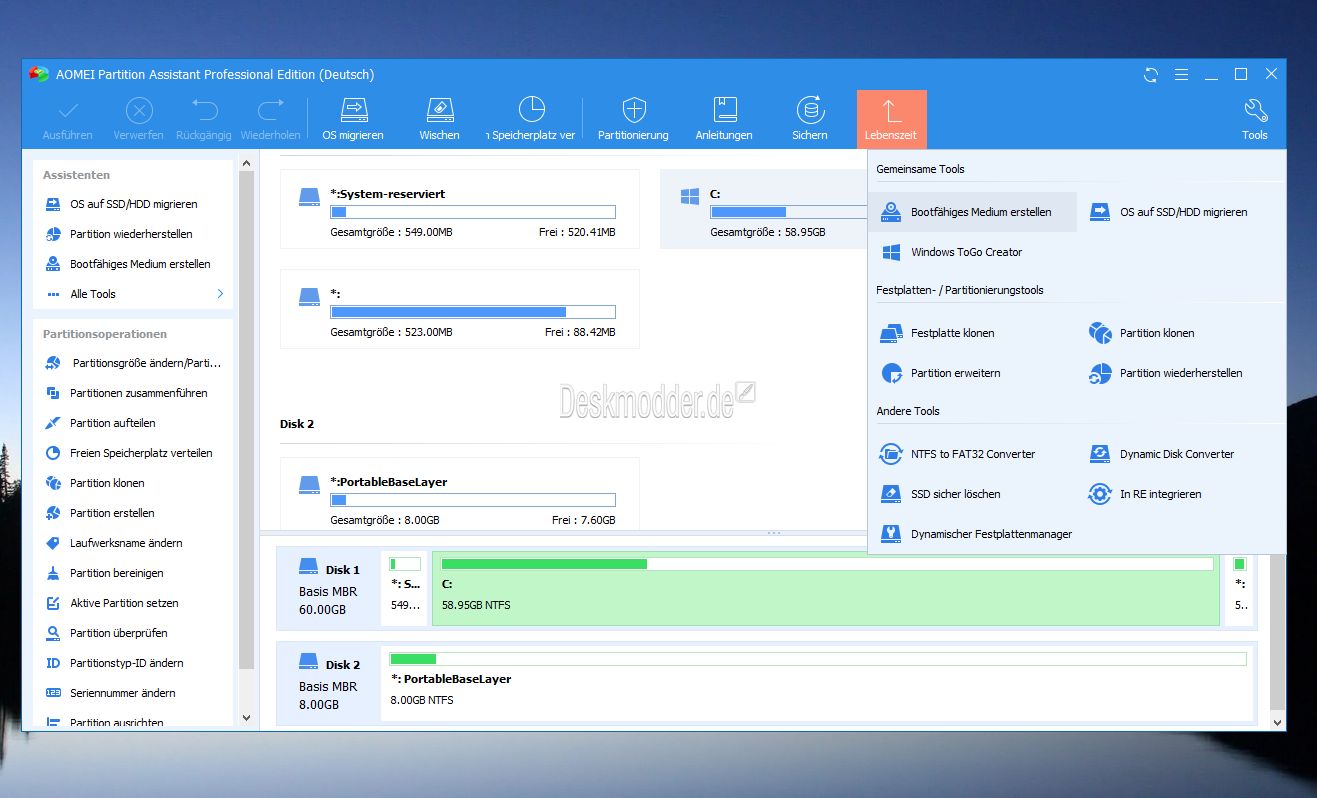Select the Wischen toolbar tool

[x=439, y=119]
